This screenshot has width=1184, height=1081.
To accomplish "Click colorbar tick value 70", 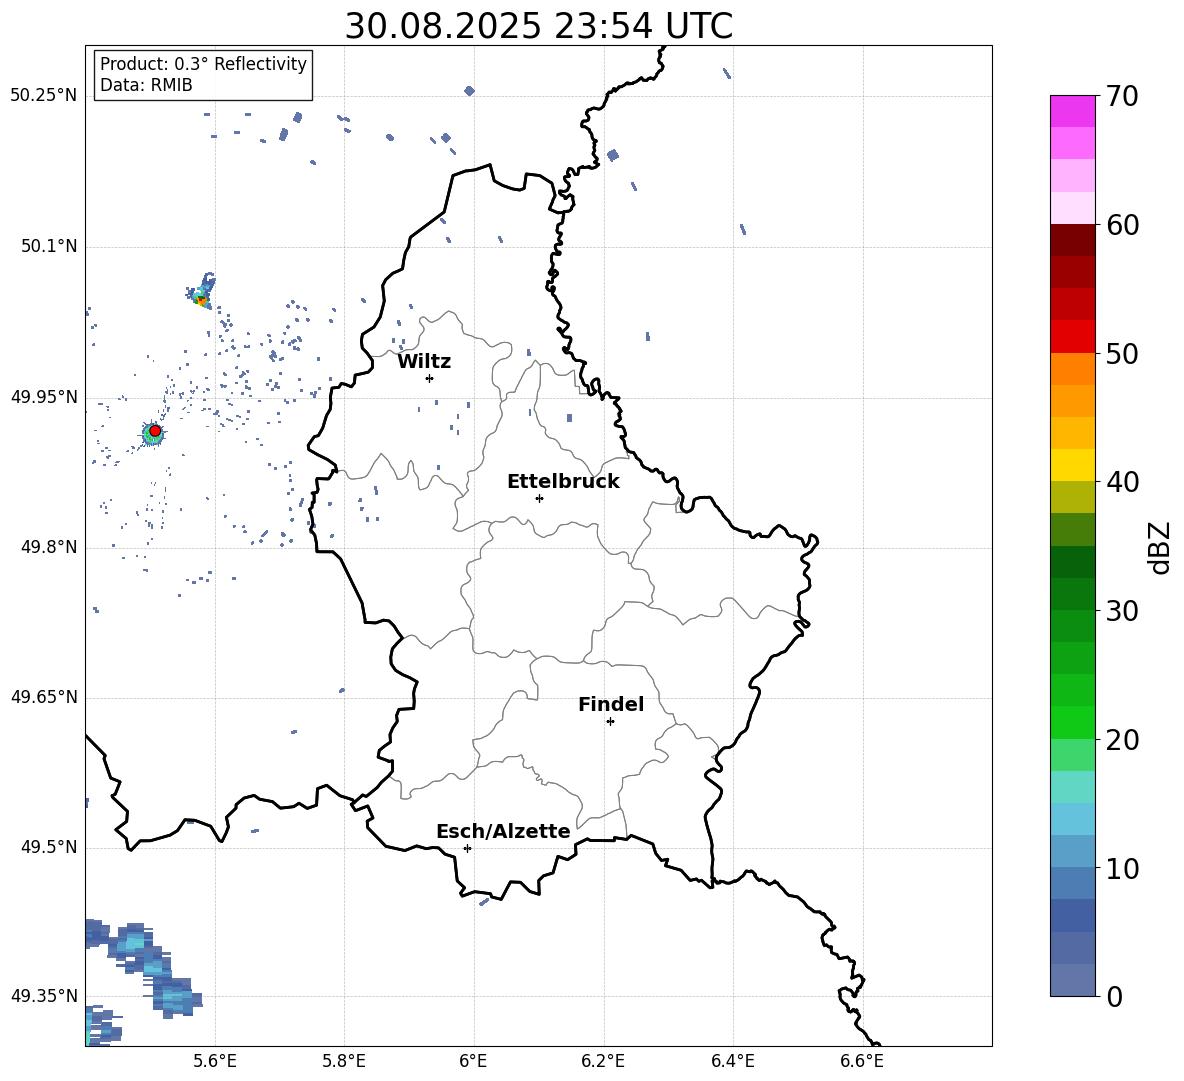I will click(1122, 97).
